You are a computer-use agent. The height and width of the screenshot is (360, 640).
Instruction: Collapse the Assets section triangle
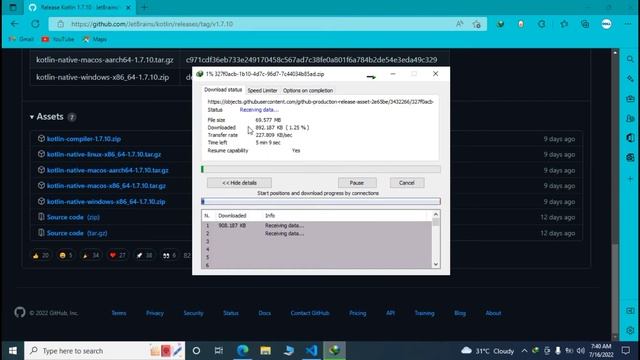[31, 117]
